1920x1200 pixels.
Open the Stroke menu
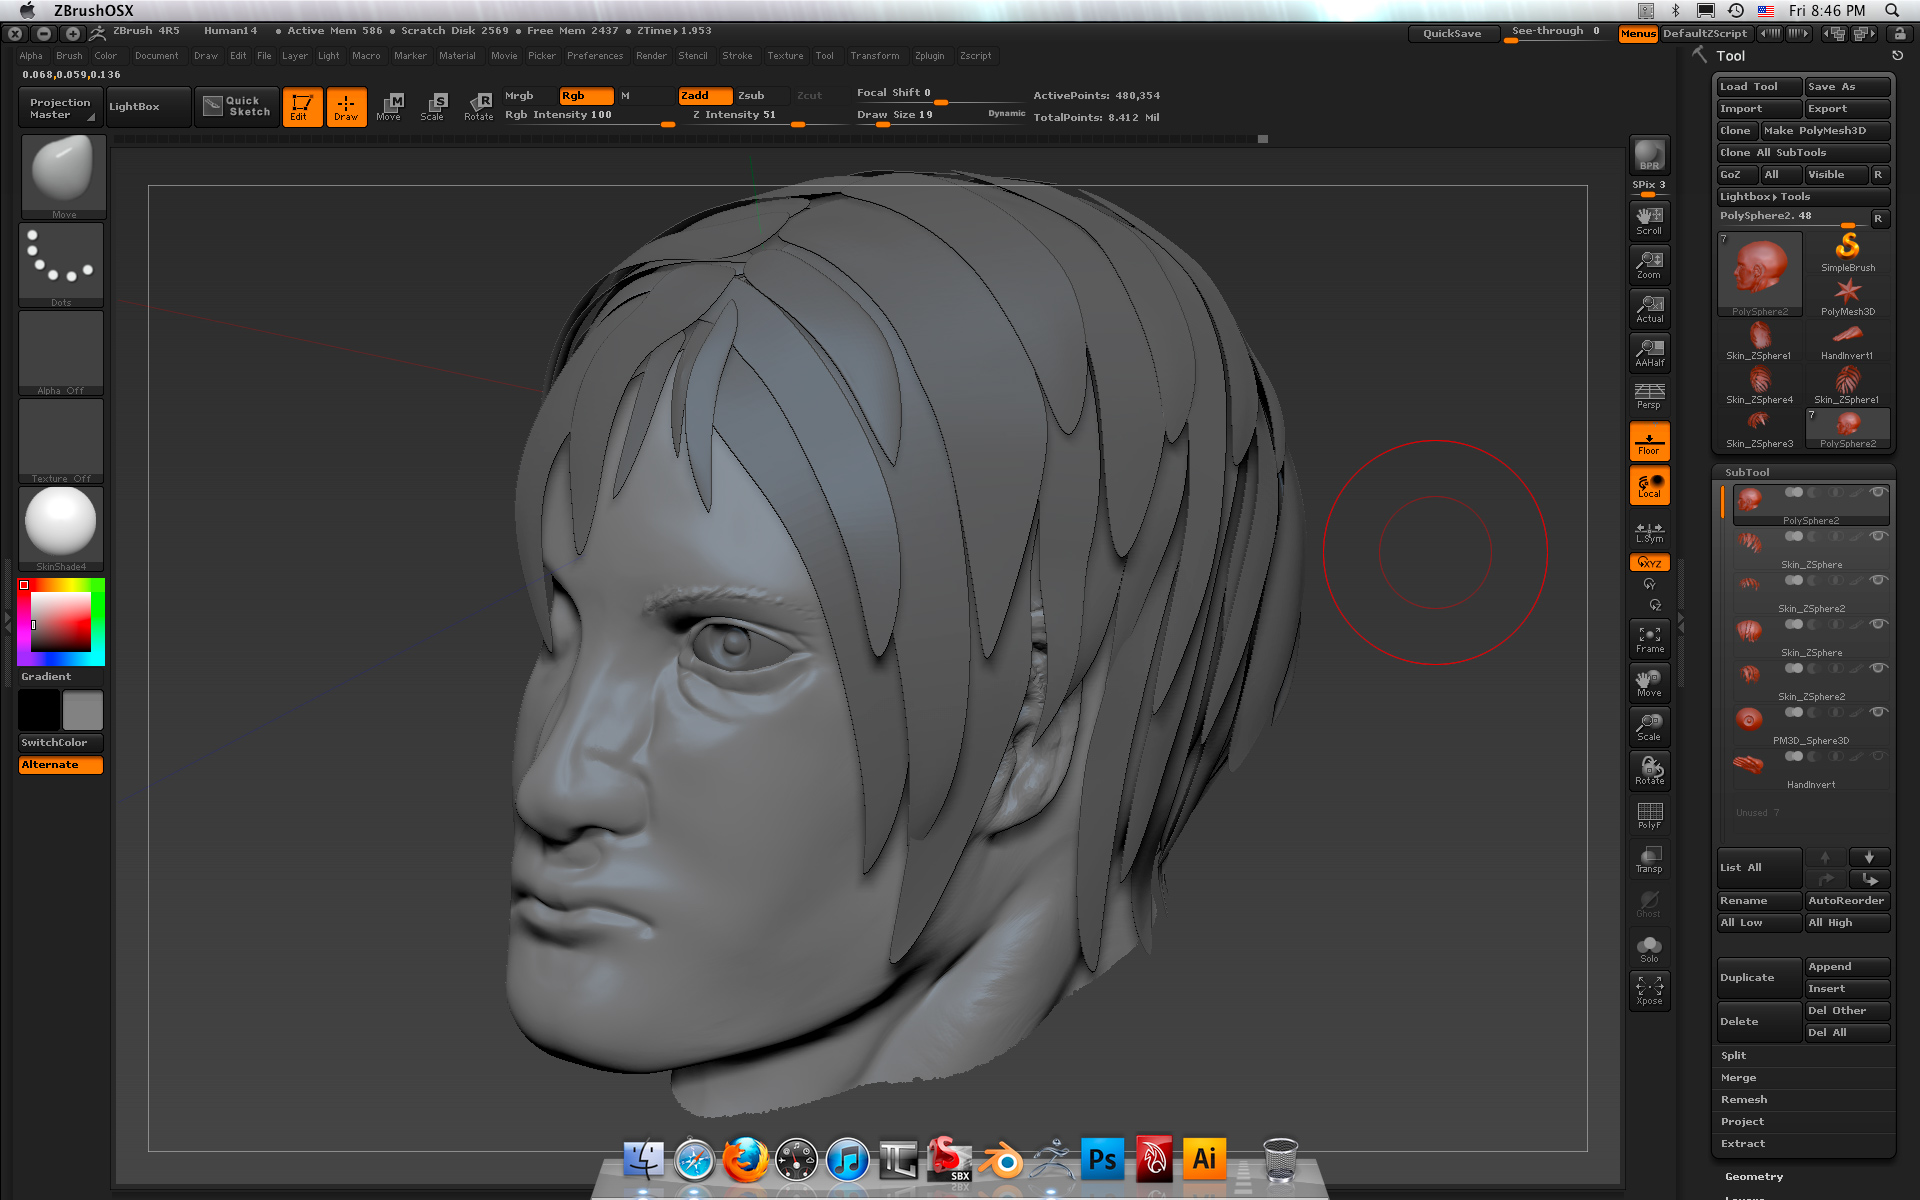coord(737,56)
